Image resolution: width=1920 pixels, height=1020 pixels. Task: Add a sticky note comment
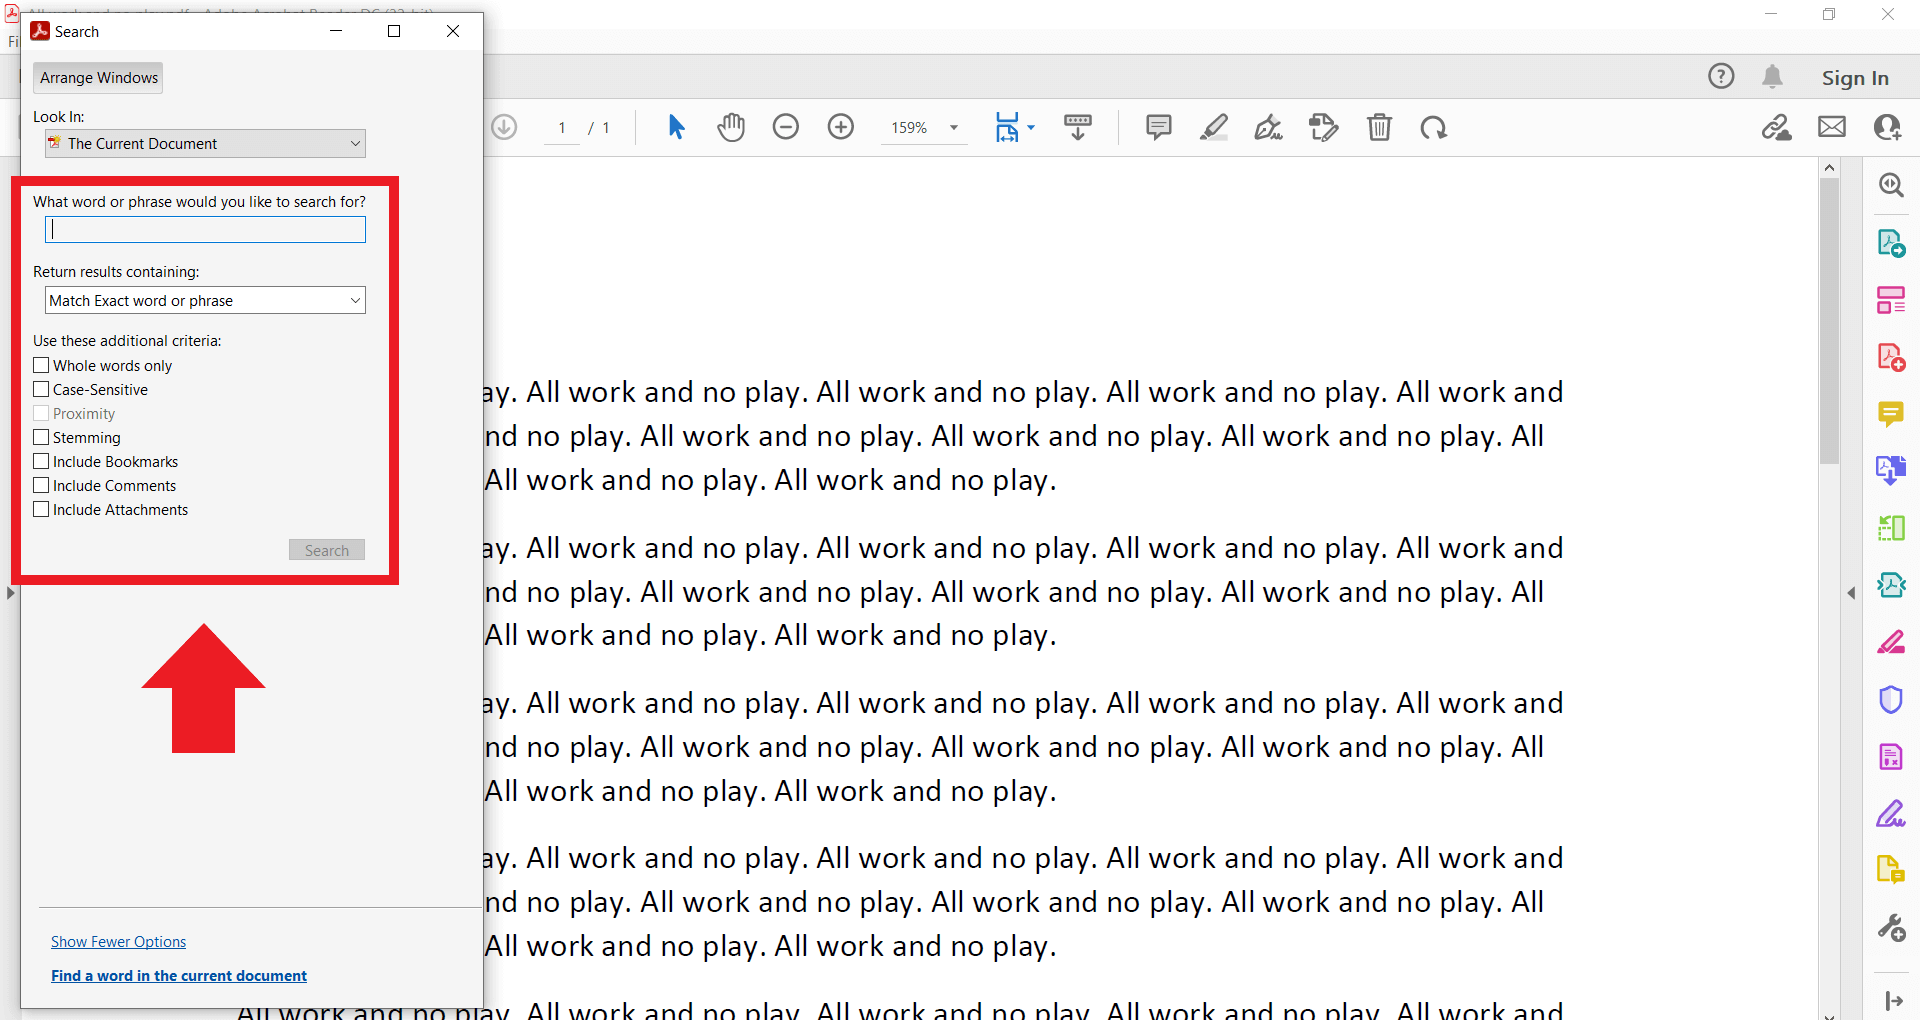click(1159, 127)
